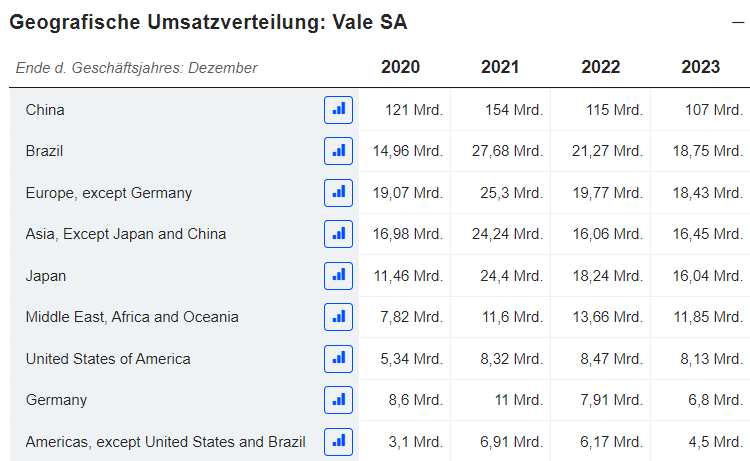Open chart for Americas, except United States and Brazil
The width and height of the screenshot is (750, 461).
tap(338, 441)
